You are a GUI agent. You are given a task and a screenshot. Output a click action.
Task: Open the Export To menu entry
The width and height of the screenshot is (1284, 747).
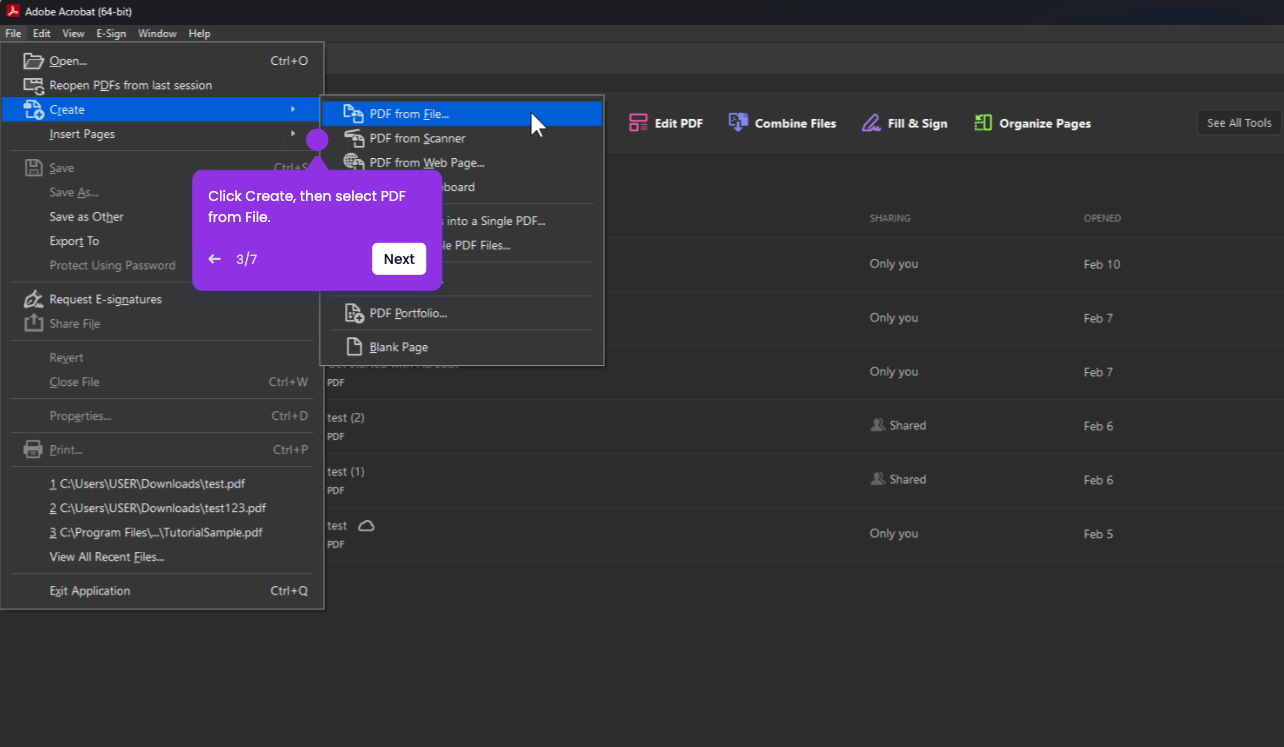coord(74,241)
